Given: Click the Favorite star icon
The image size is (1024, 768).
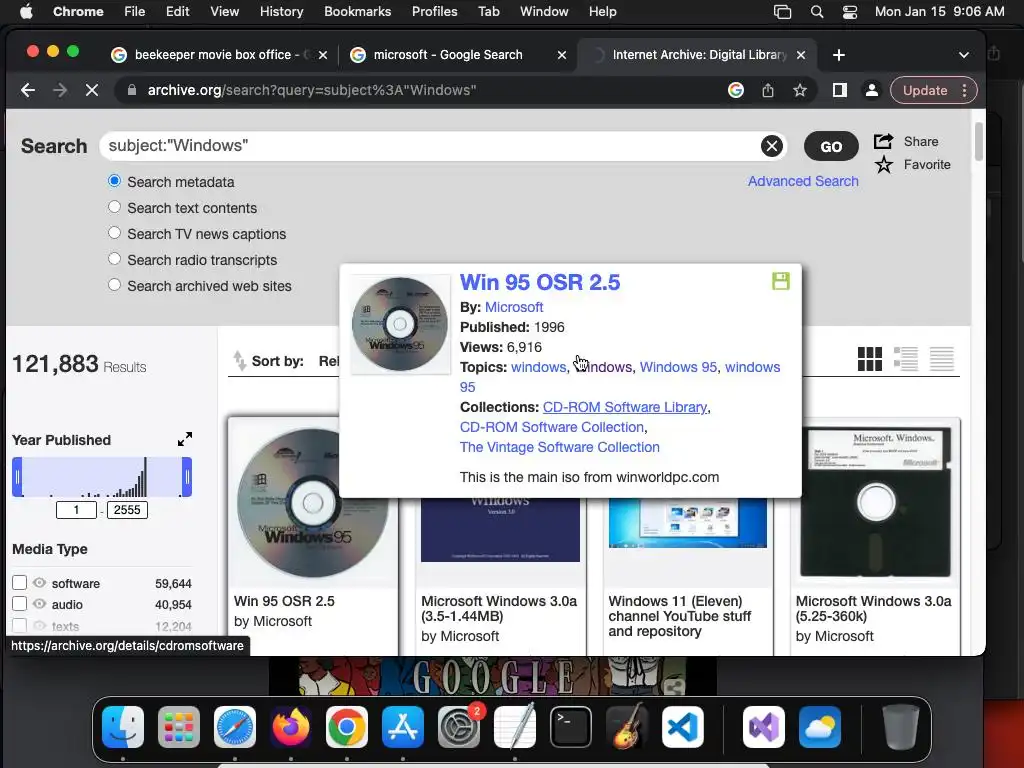Looking at the screenshot, I should 884,165.
